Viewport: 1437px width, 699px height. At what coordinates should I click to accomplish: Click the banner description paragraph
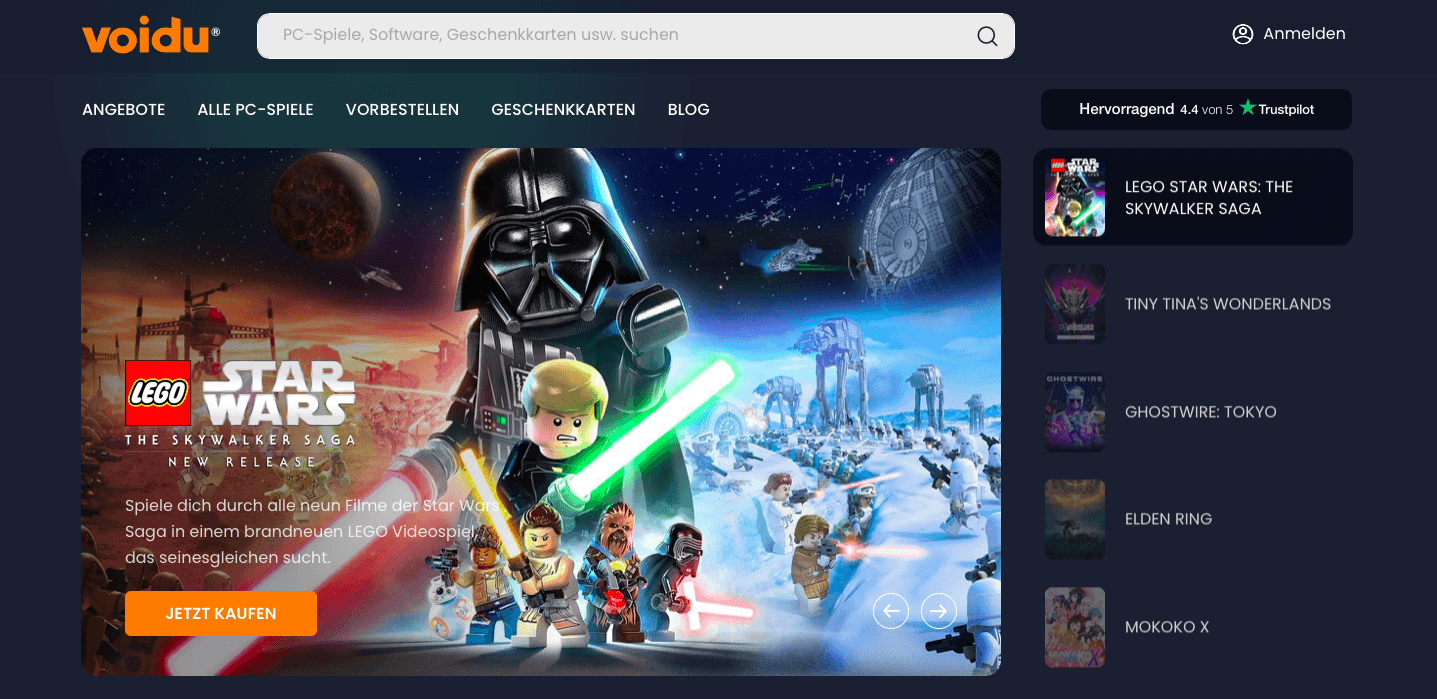tap(312, 531)
